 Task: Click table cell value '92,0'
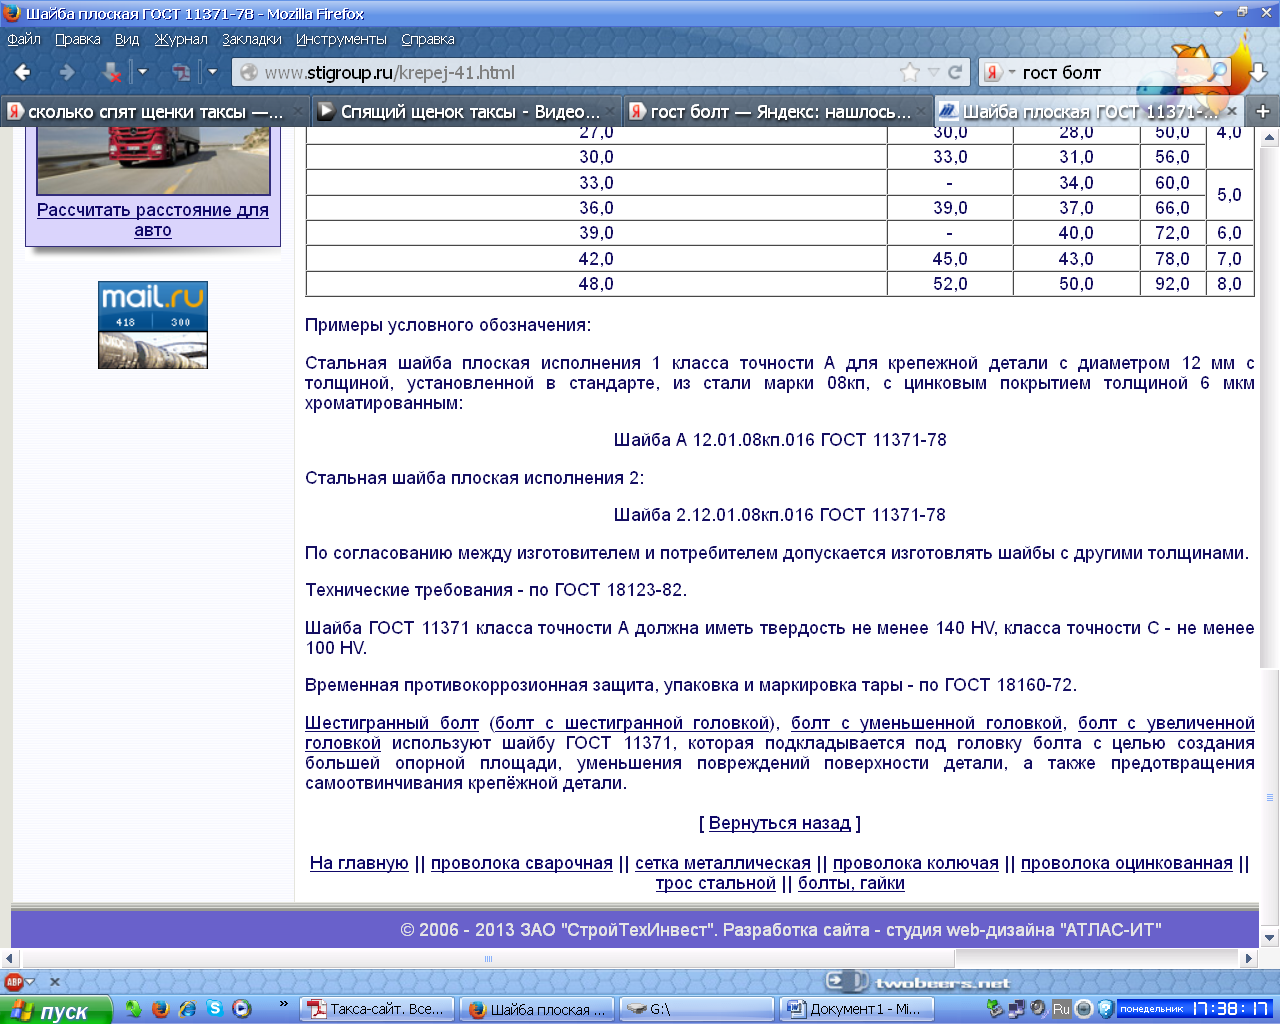[1172, 284]
